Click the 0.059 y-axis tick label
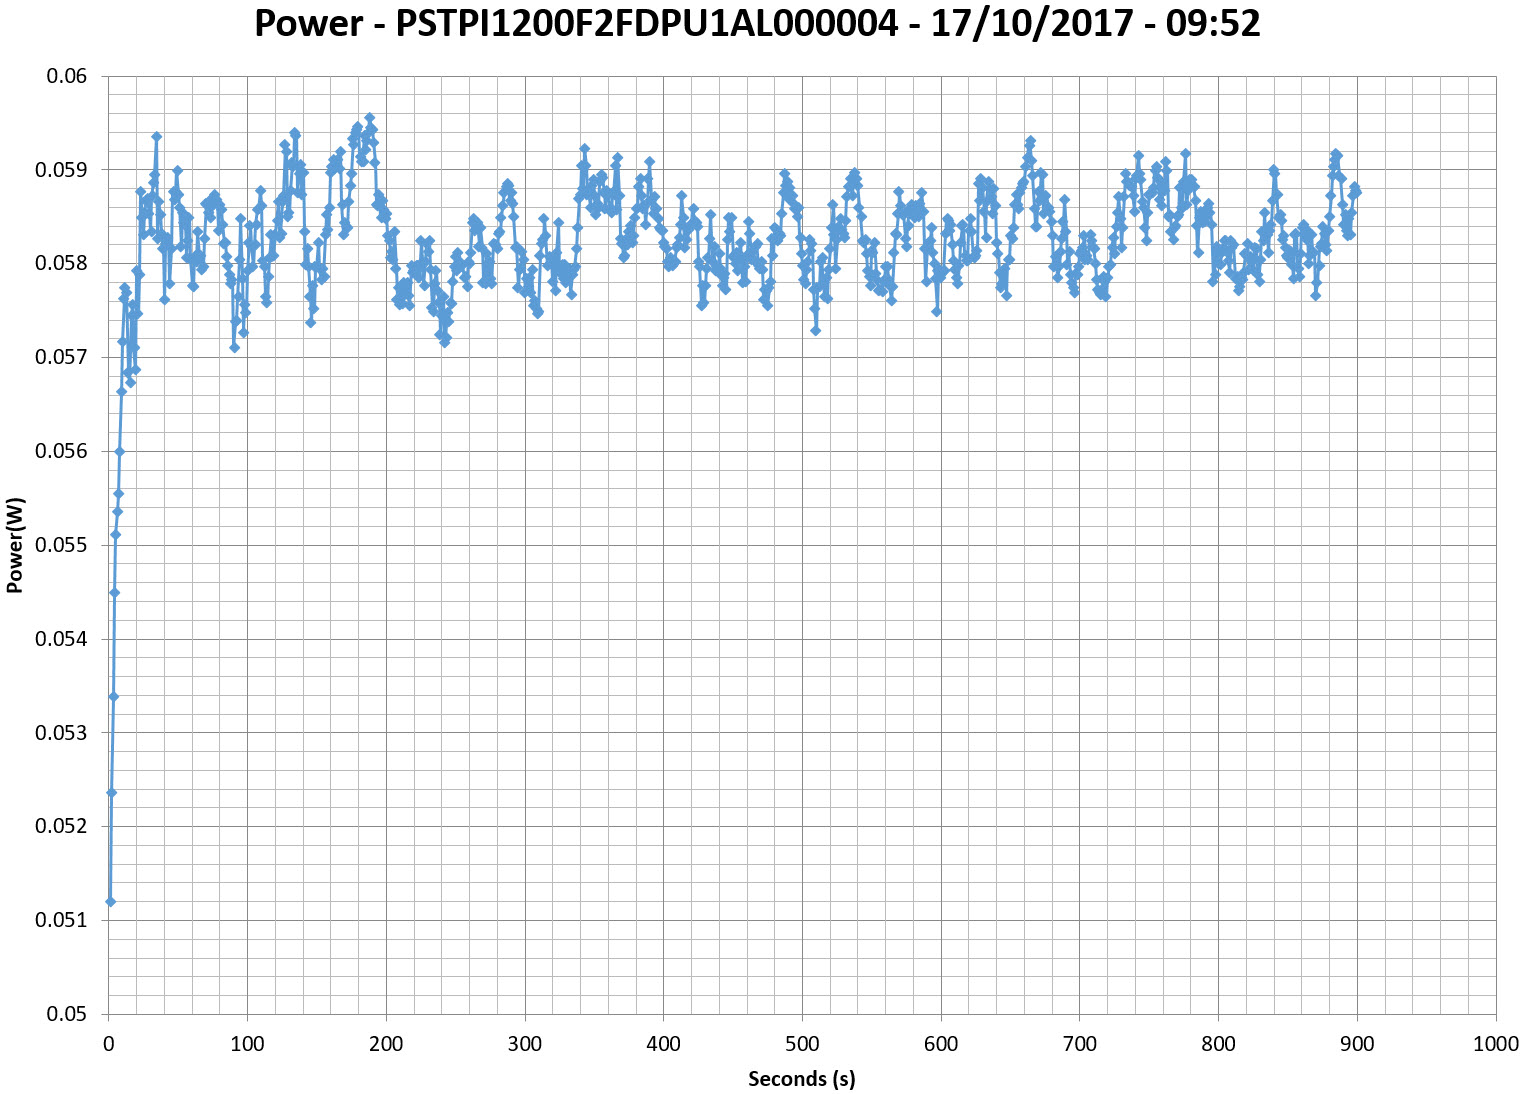The height and width of the screenshot is (1094, 1523). [62, 170]
